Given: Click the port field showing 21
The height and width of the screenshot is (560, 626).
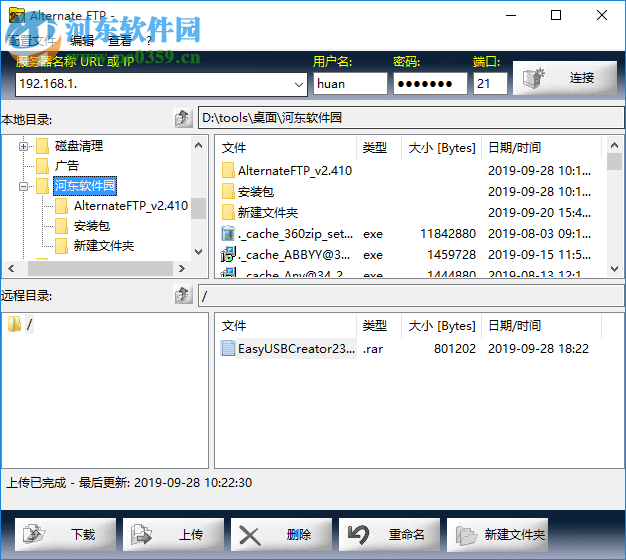Looking at the screenshot, I should (490, 84).
